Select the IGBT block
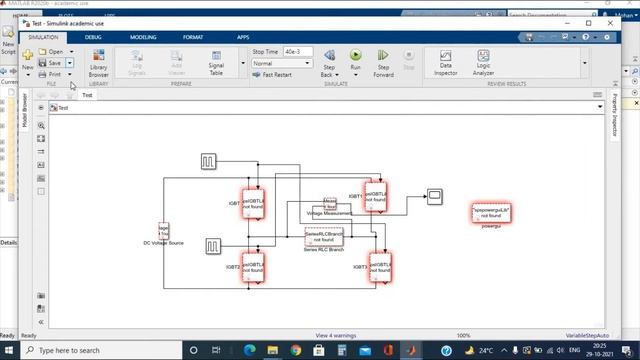This screenshot has height=360, width=640. click(253, 204)
